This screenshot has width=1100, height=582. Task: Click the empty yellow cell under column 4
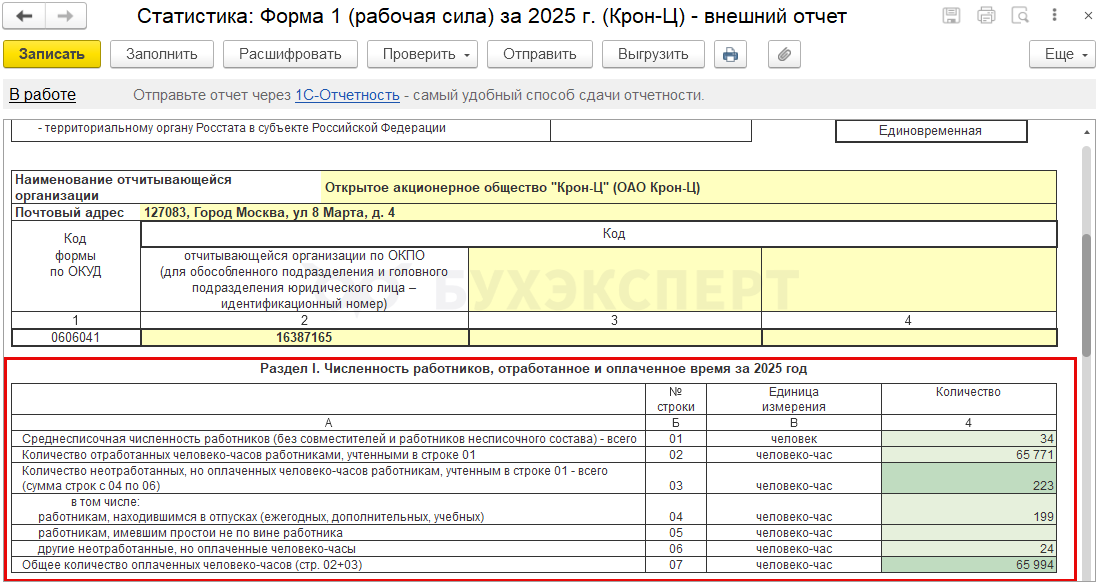[909, 337]
